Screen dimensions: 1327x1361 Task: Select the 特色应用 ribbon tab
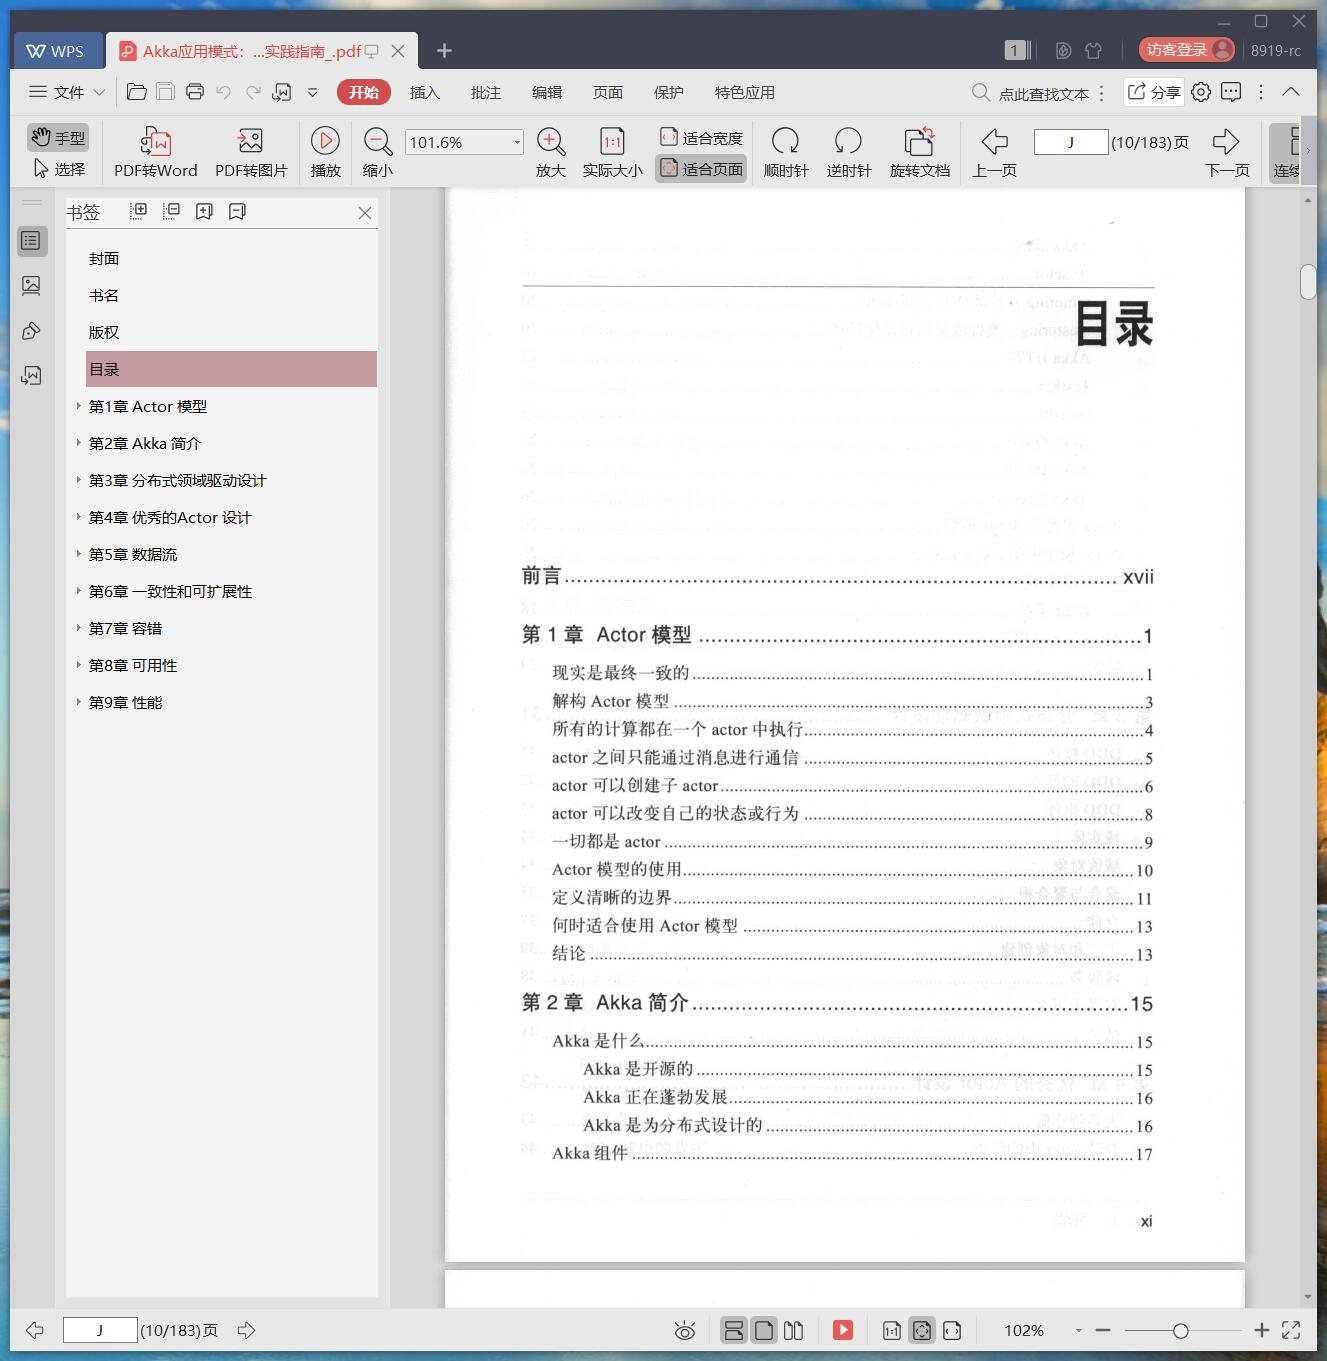click(x=745, y=92)
